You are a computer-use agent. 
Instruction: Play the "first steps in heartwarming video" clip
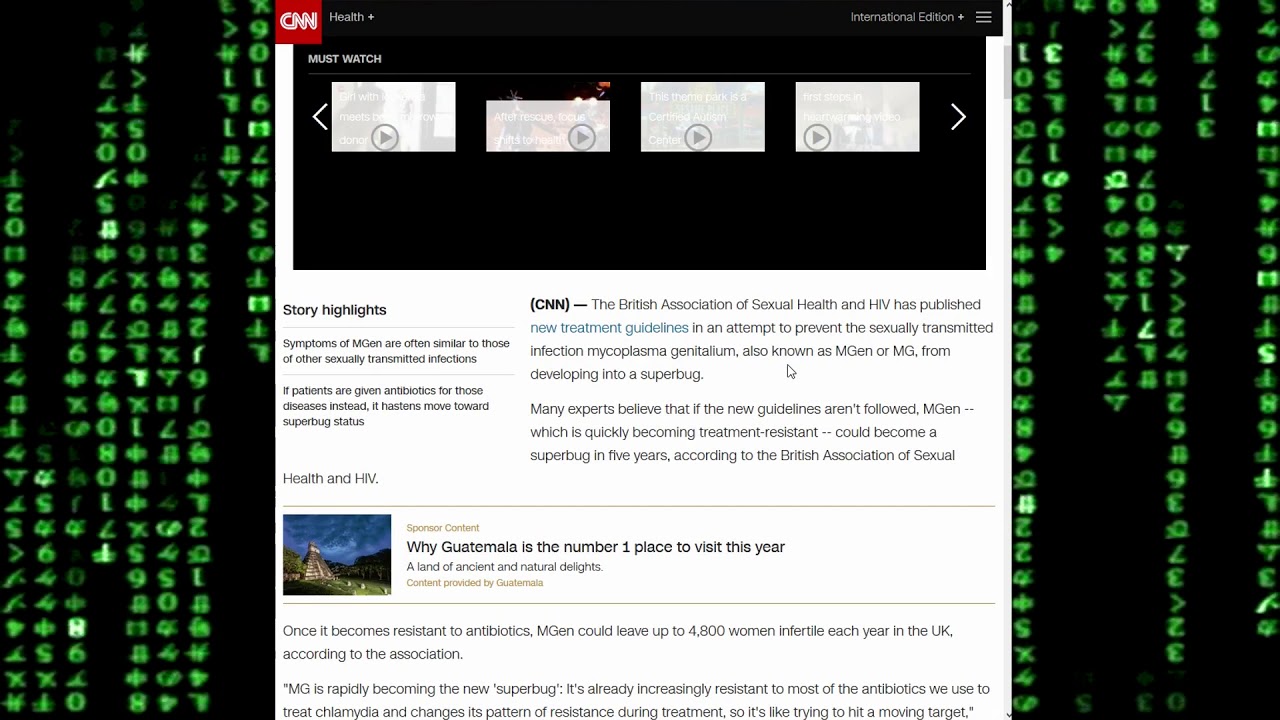(857, 117)
